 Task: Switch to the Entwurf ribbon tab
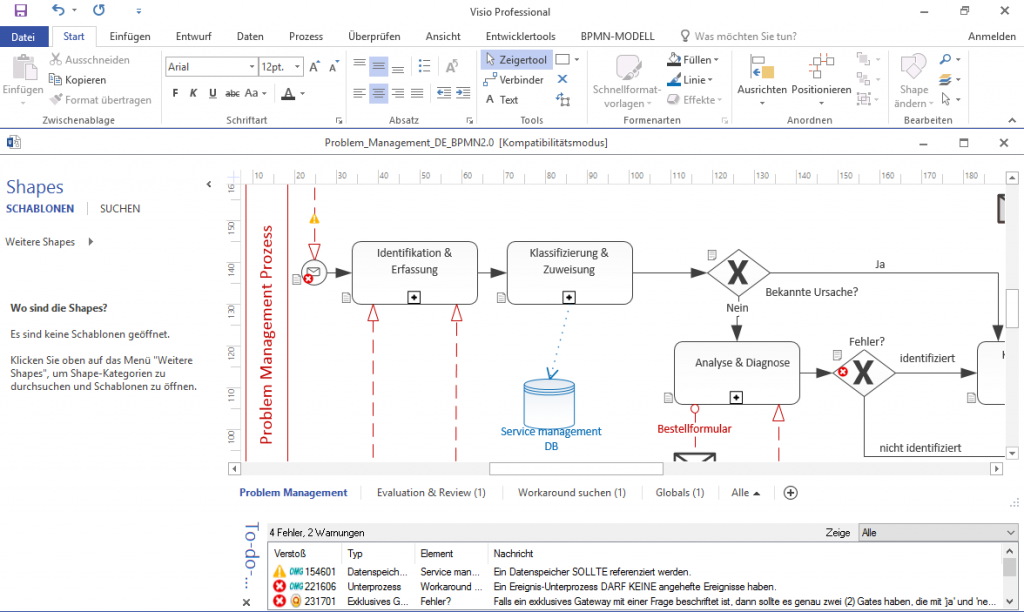click(193, 37)
